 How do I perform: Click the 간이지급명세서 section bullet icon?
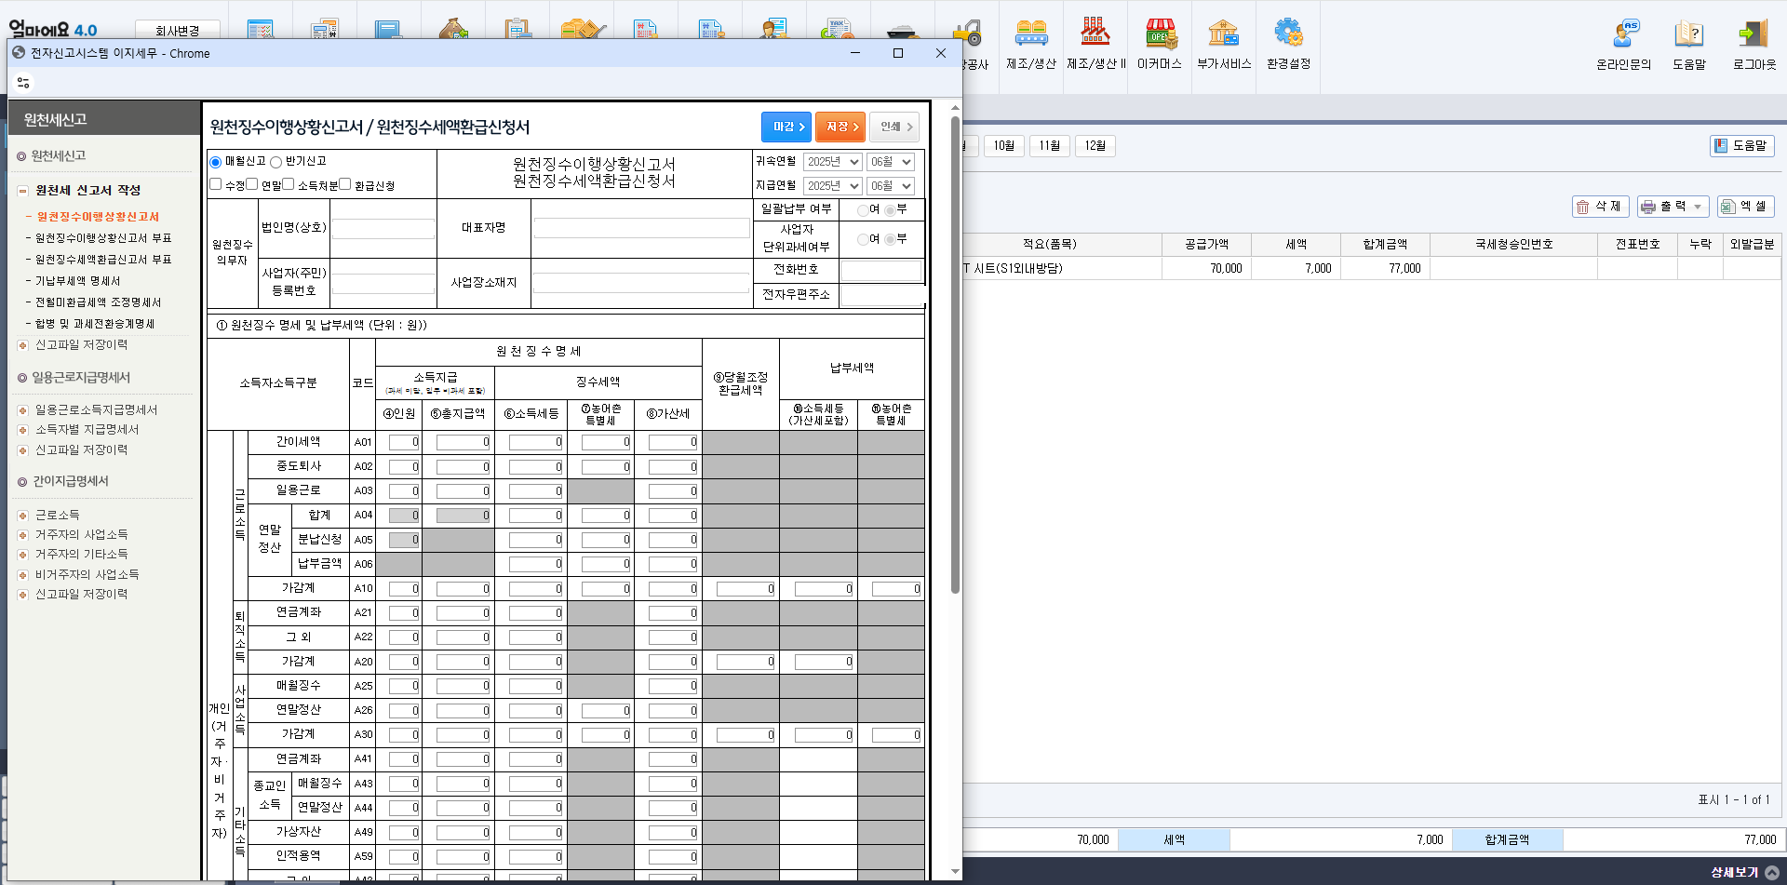[x=21, y=482]
